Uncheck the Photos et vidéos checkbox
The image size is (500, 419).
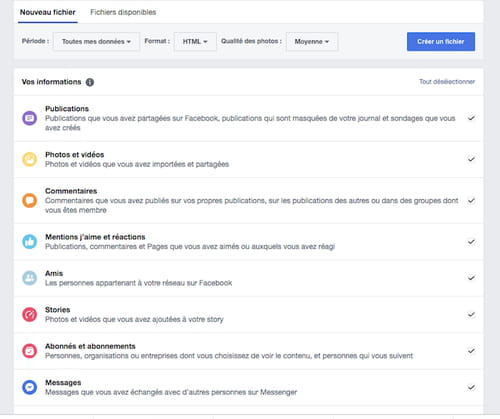click(471, 159)
